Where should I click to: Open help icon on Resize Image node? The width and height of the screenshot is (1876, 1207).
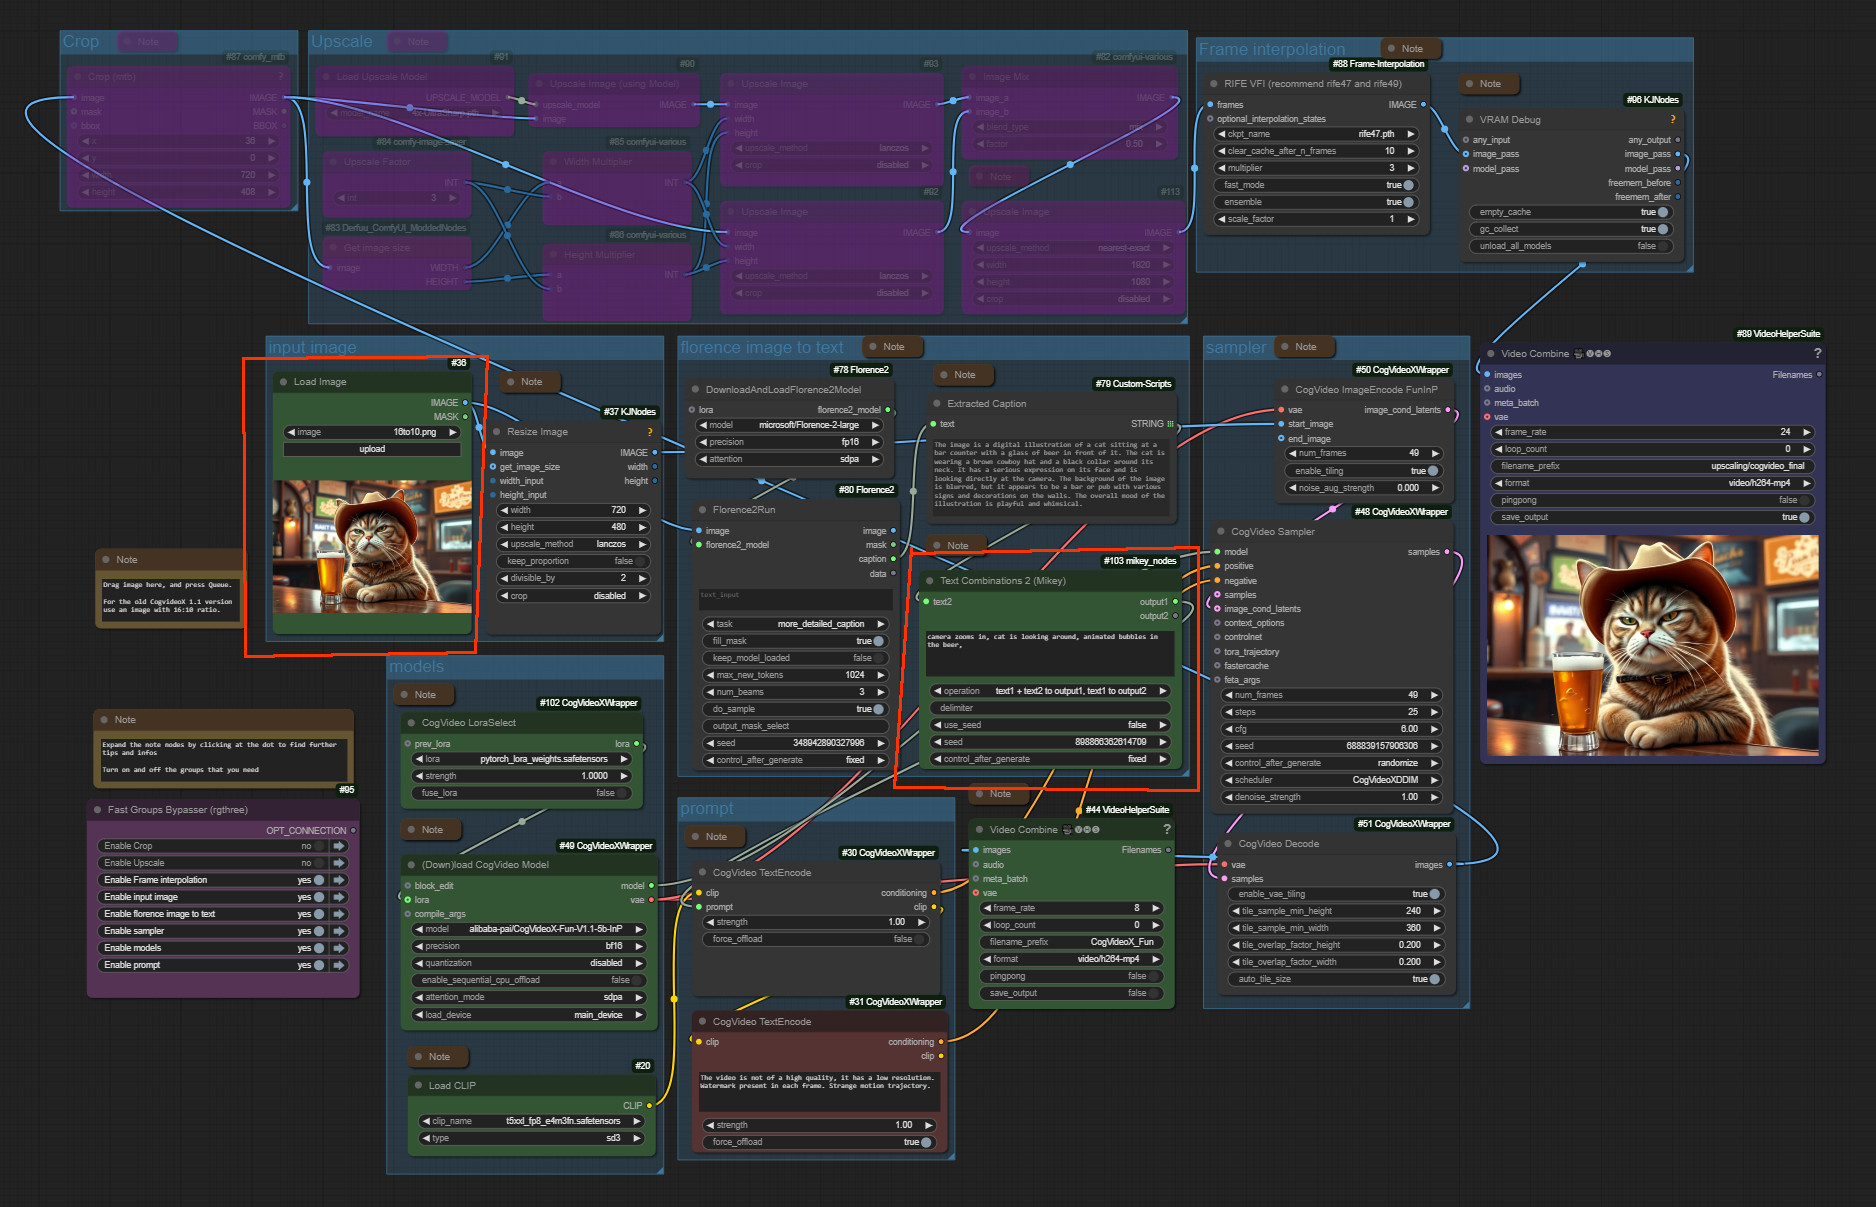[650, 432]
